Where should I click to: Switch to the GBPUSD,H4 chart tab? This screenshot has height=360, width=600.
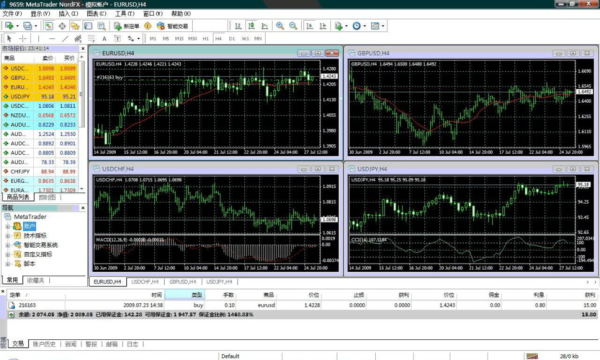click(x=183, y=282)
